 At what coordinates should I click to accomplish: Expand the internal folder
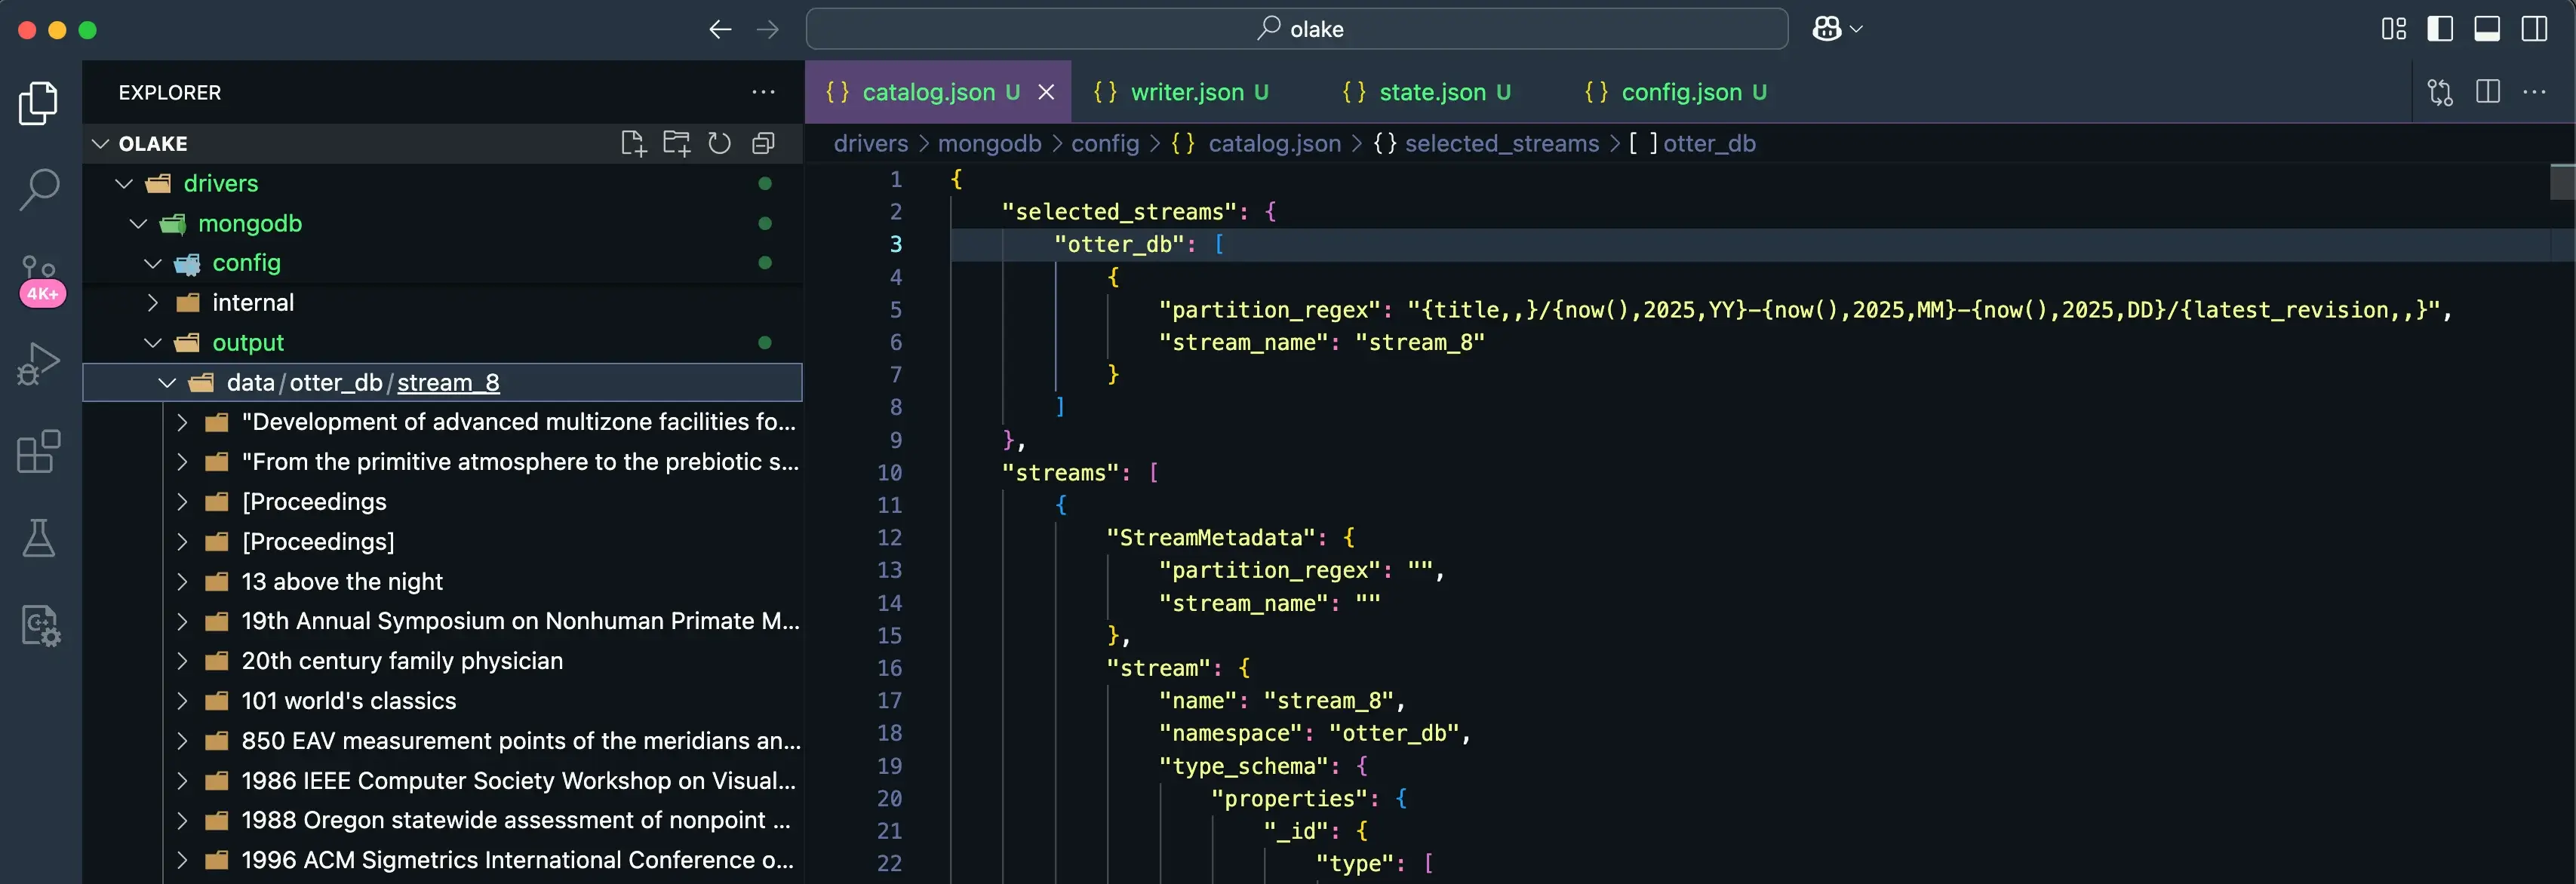coord(252,302)
